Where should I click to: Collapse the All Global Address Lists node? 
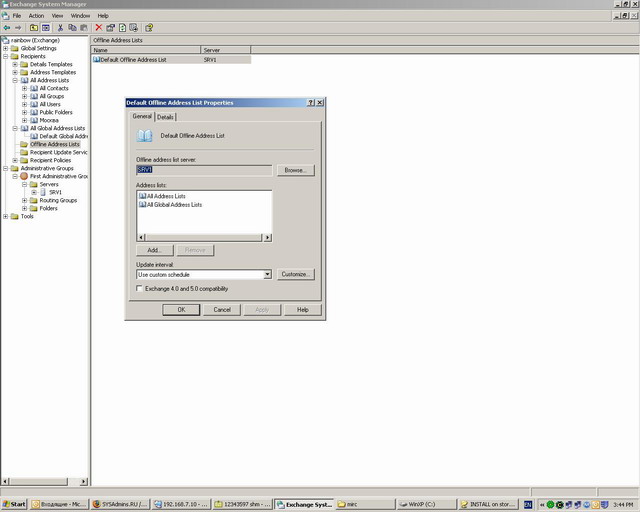15,128
